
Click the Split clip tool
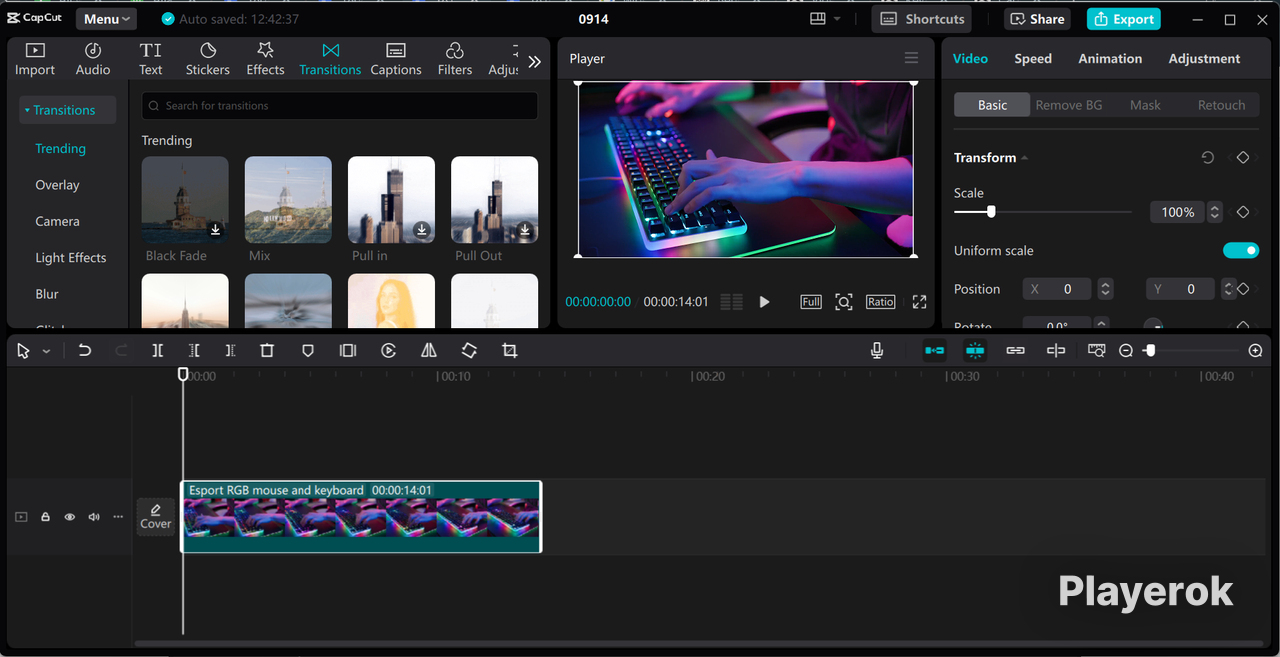158,351
